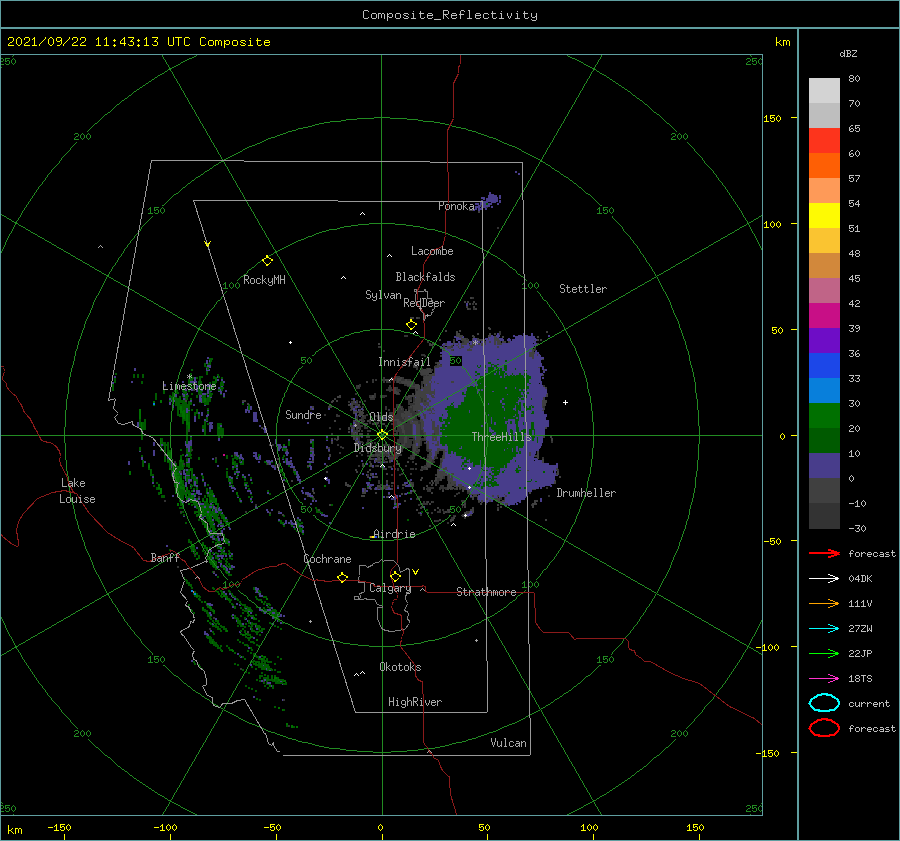Click yellow diamond marker beside RockyMH
The height and width of the screenshot is (841, 900).
coord(267,261)
